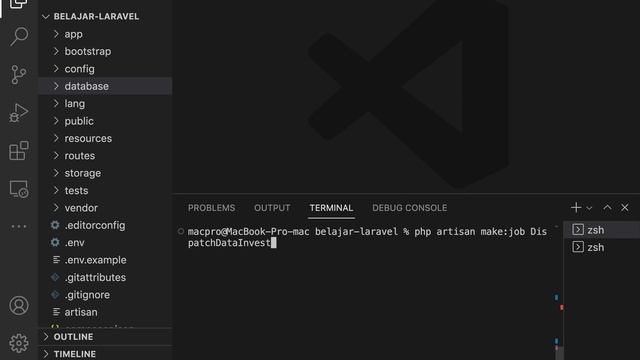The height and width of the screenshot is (360, 640).
Task: Expand the database folder
Action: point(105,86)
